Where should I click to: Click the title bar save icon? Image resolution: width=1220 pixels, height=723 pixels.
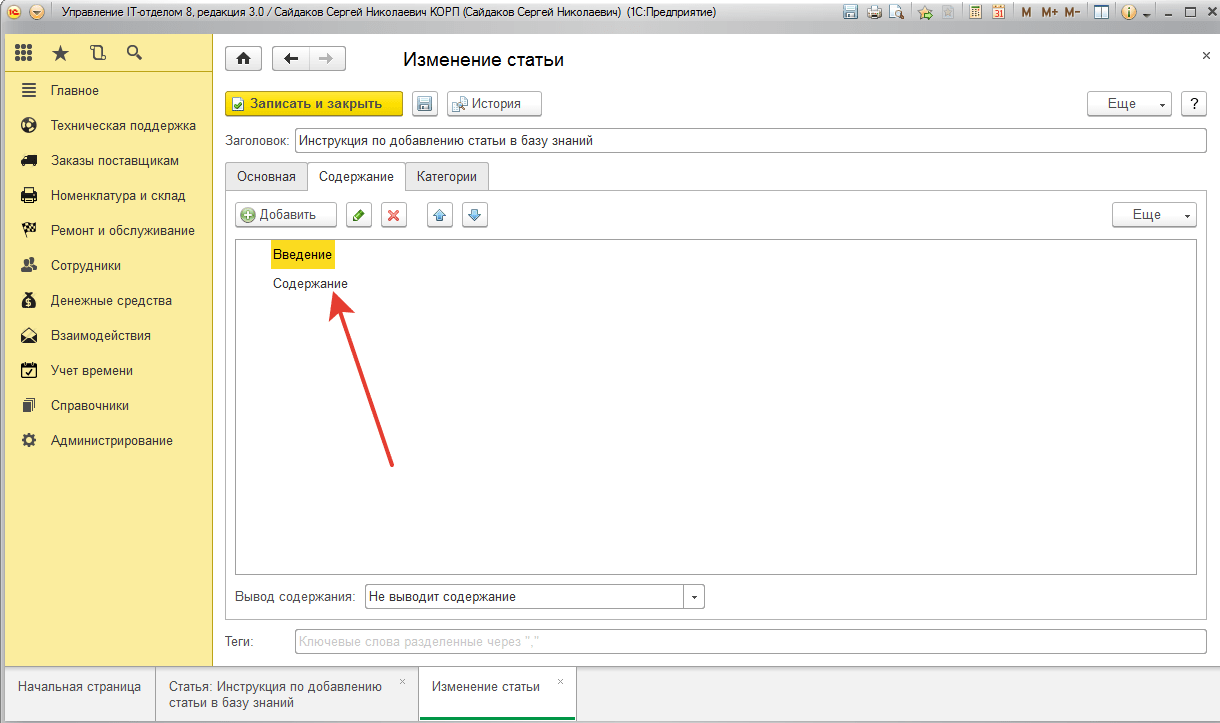(x=851, y=13)
